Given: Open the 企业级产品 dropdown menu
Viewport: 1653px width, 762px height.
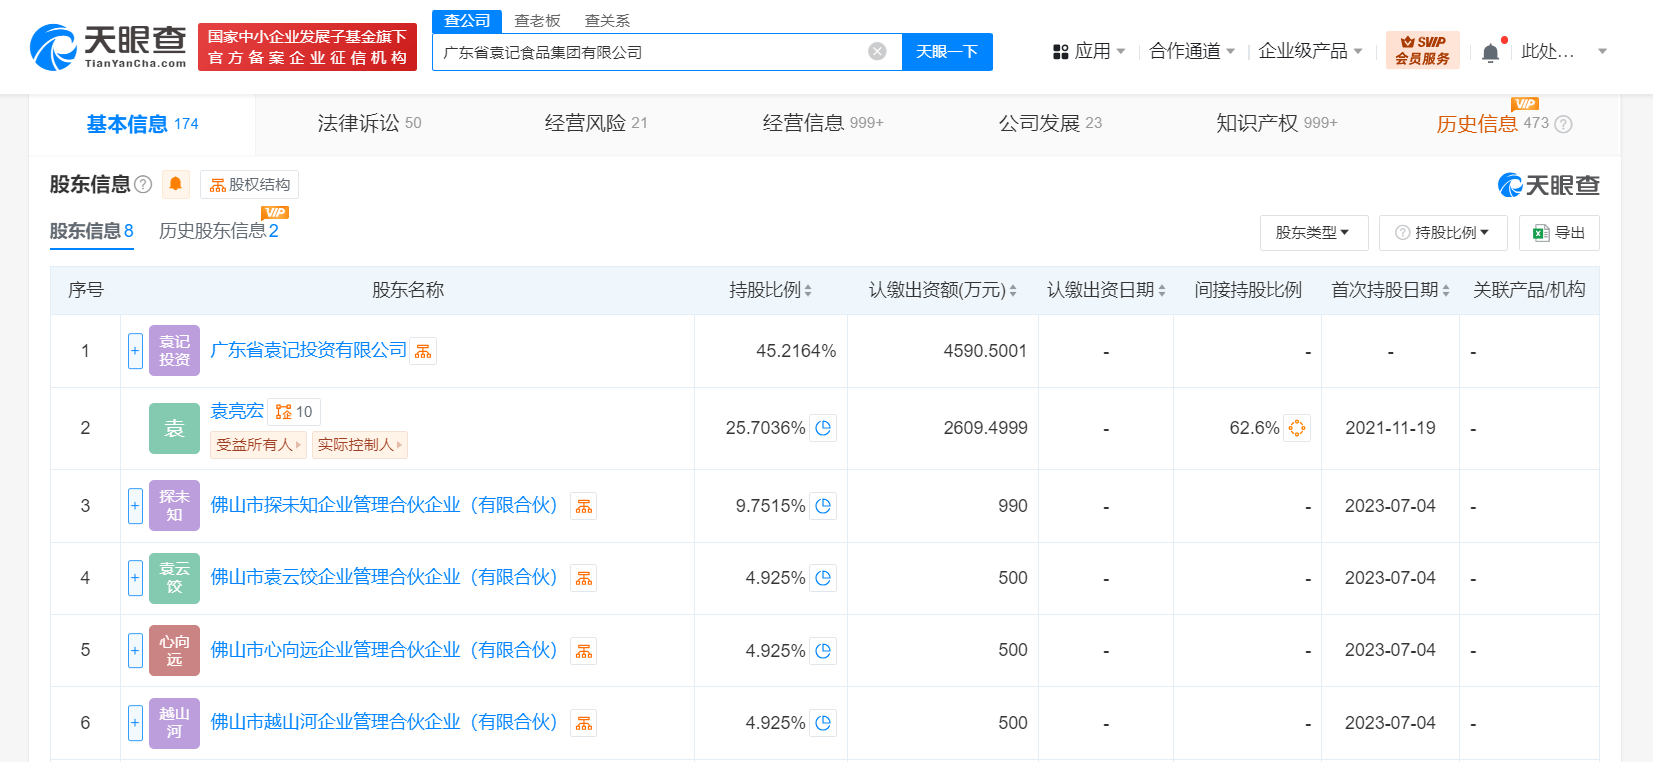Looking at the screenshot, I should coord(1310,51).
